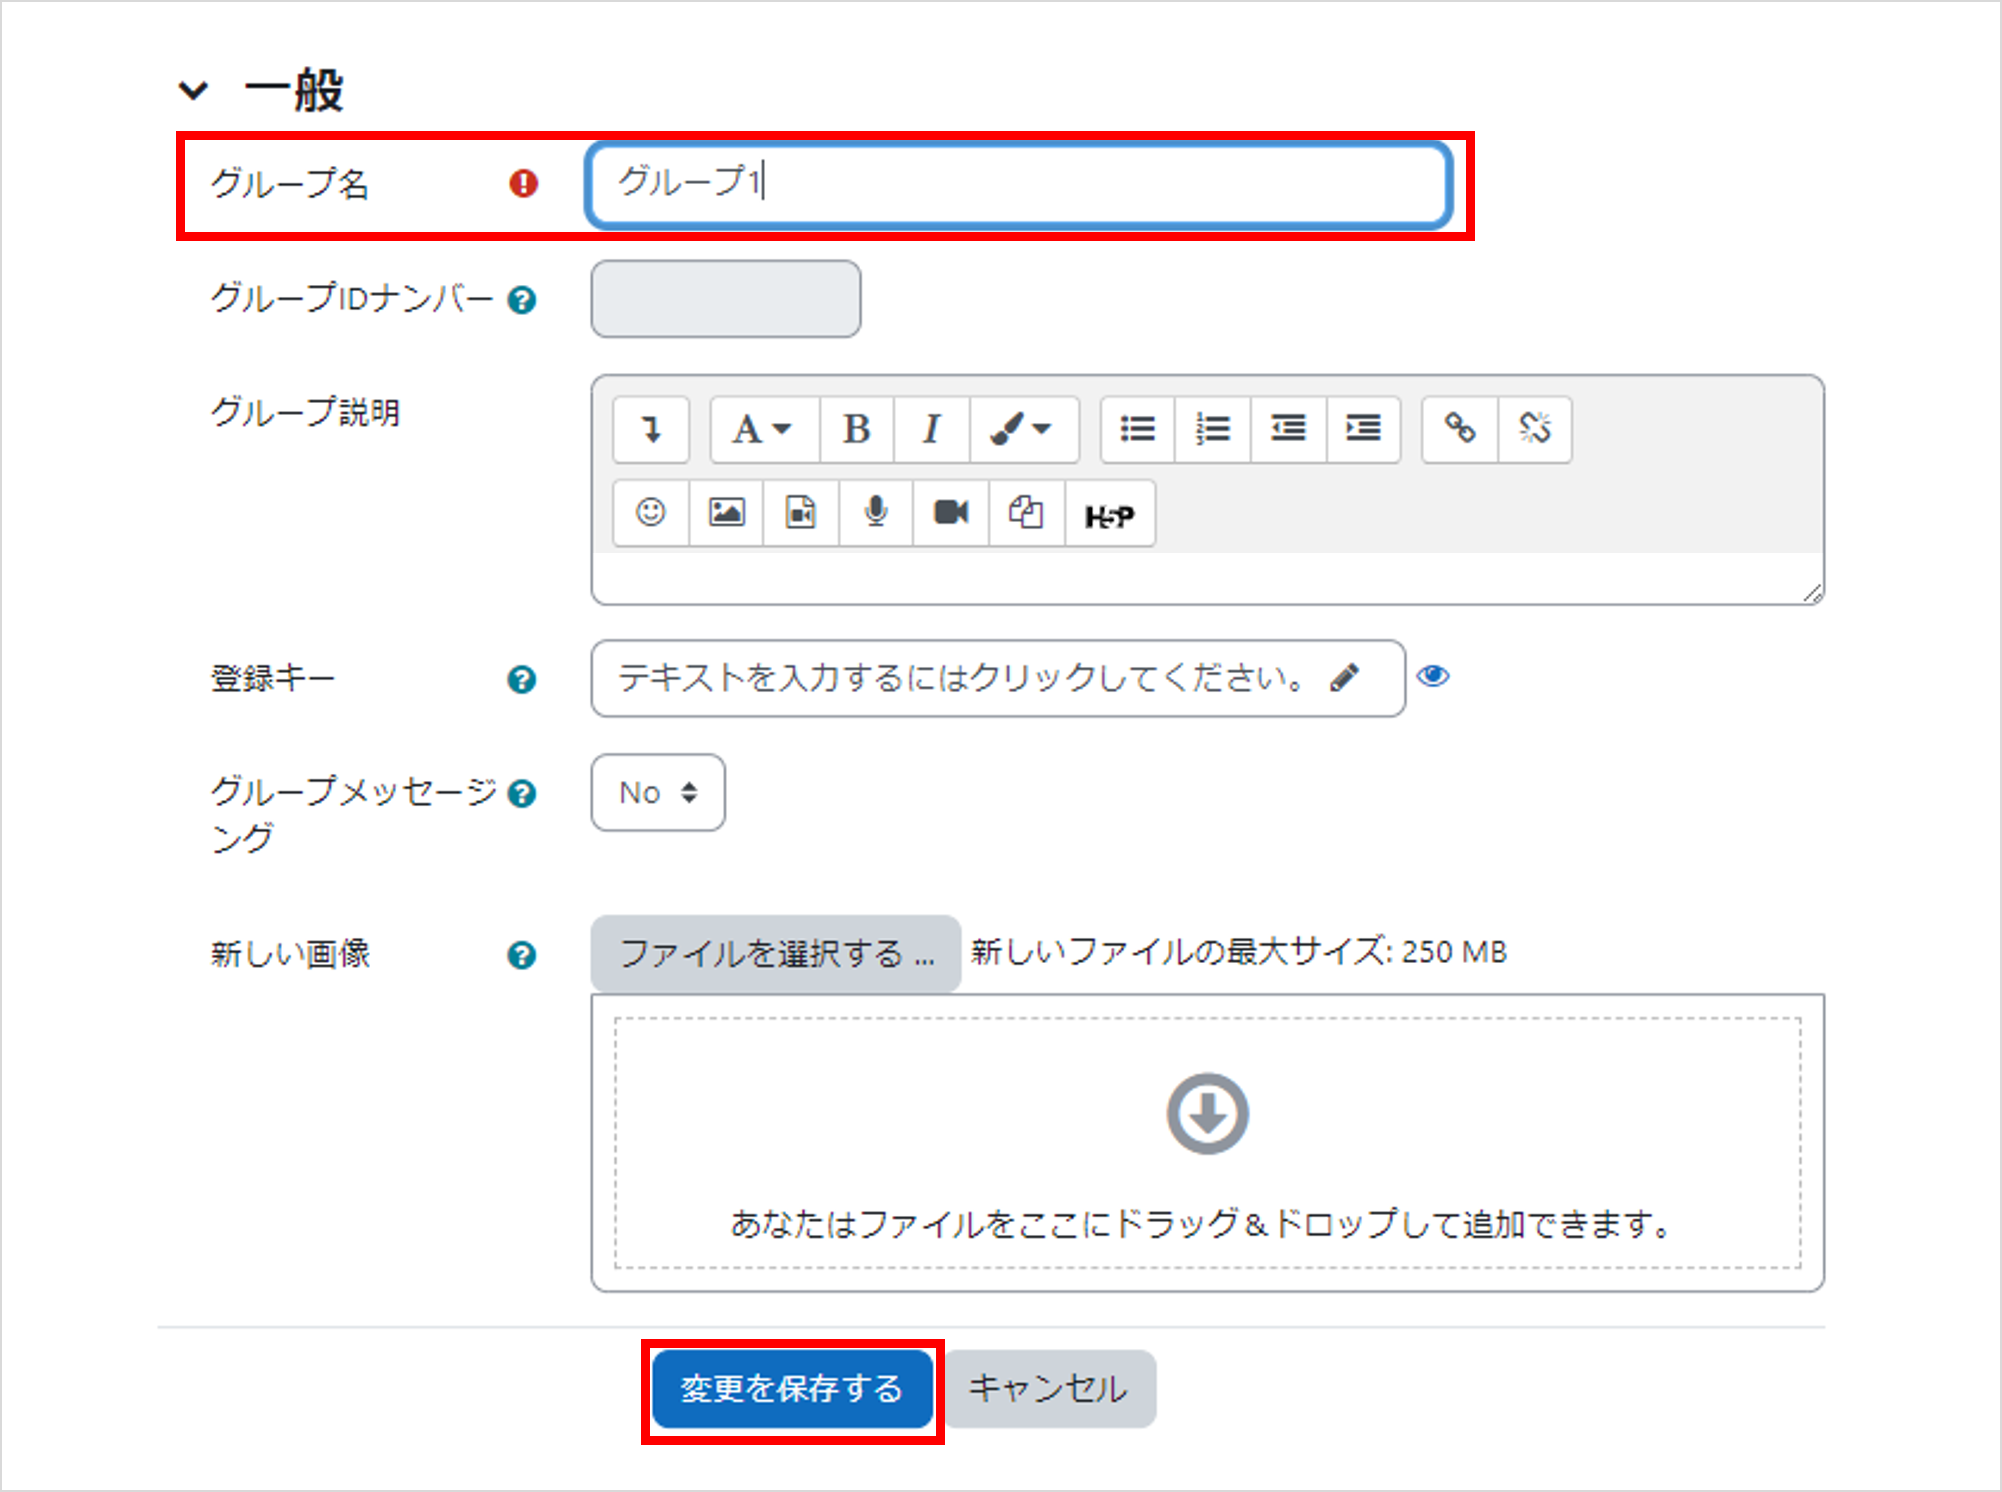Click the 登録キー text entry field
The image size is (2002, 1492).
point(998,679)
